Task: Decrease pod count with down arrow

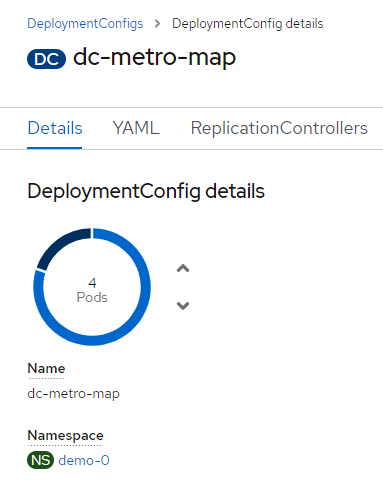Action: pos(183,306)
